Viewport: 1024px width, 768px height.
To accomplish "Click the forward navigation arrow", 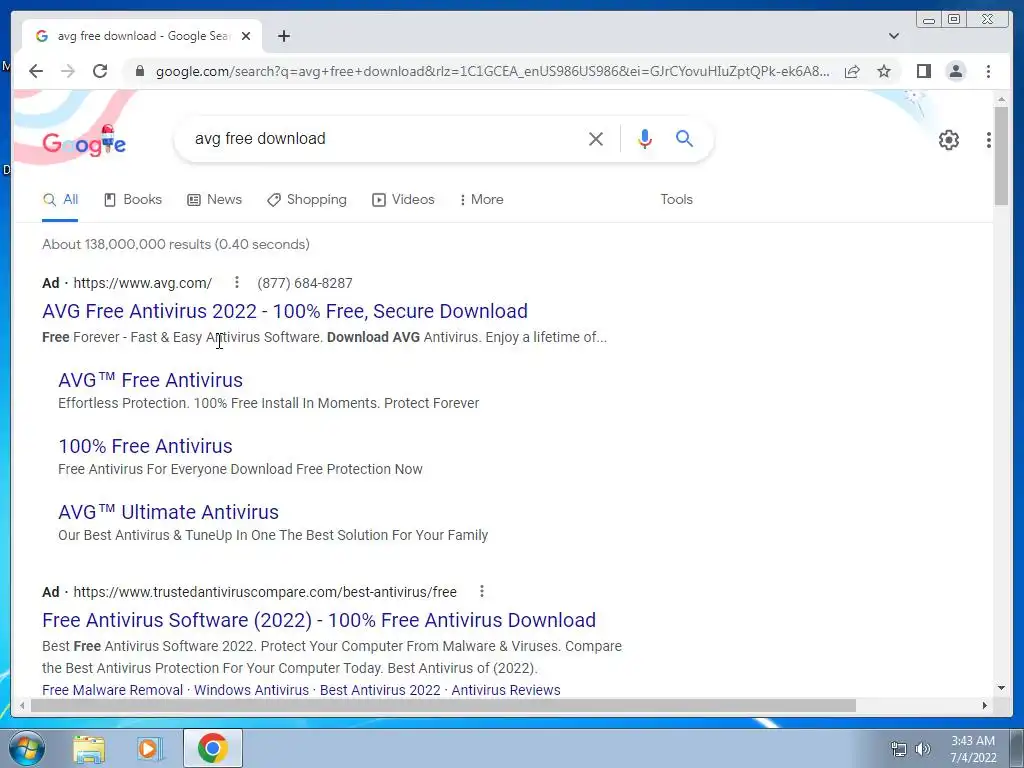I will pyautogui.click(x=68, y=71).
